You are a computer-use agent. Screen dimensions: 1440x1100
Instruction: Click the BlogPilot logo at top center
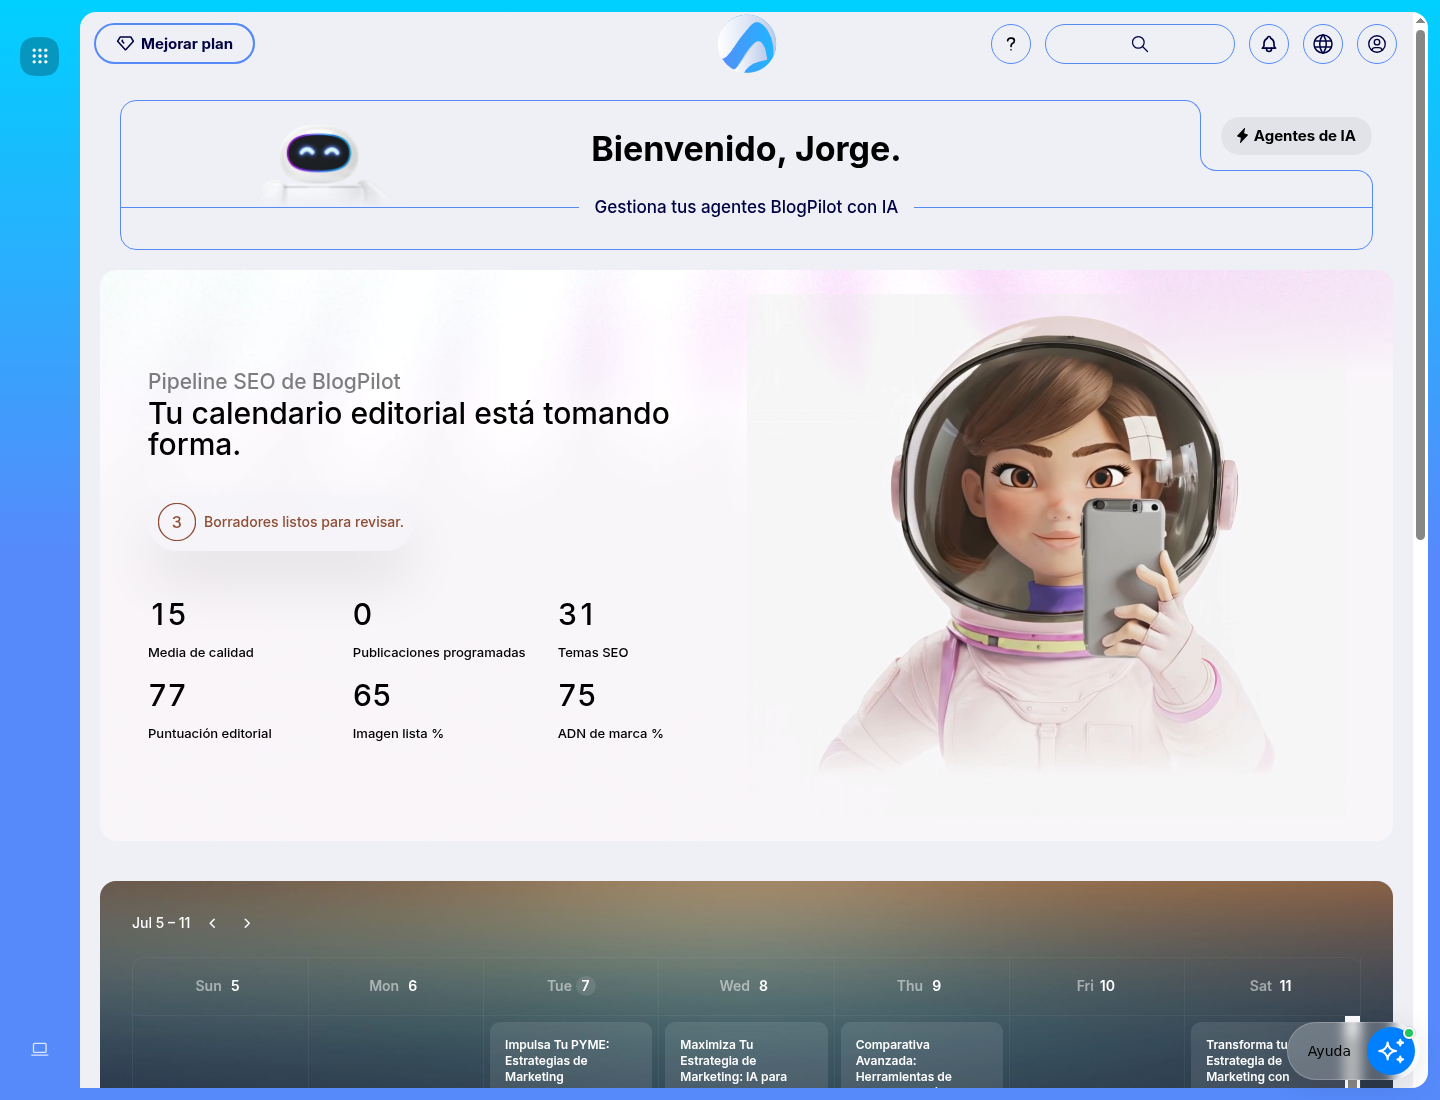pyautogui.click(x=747, y=44)
